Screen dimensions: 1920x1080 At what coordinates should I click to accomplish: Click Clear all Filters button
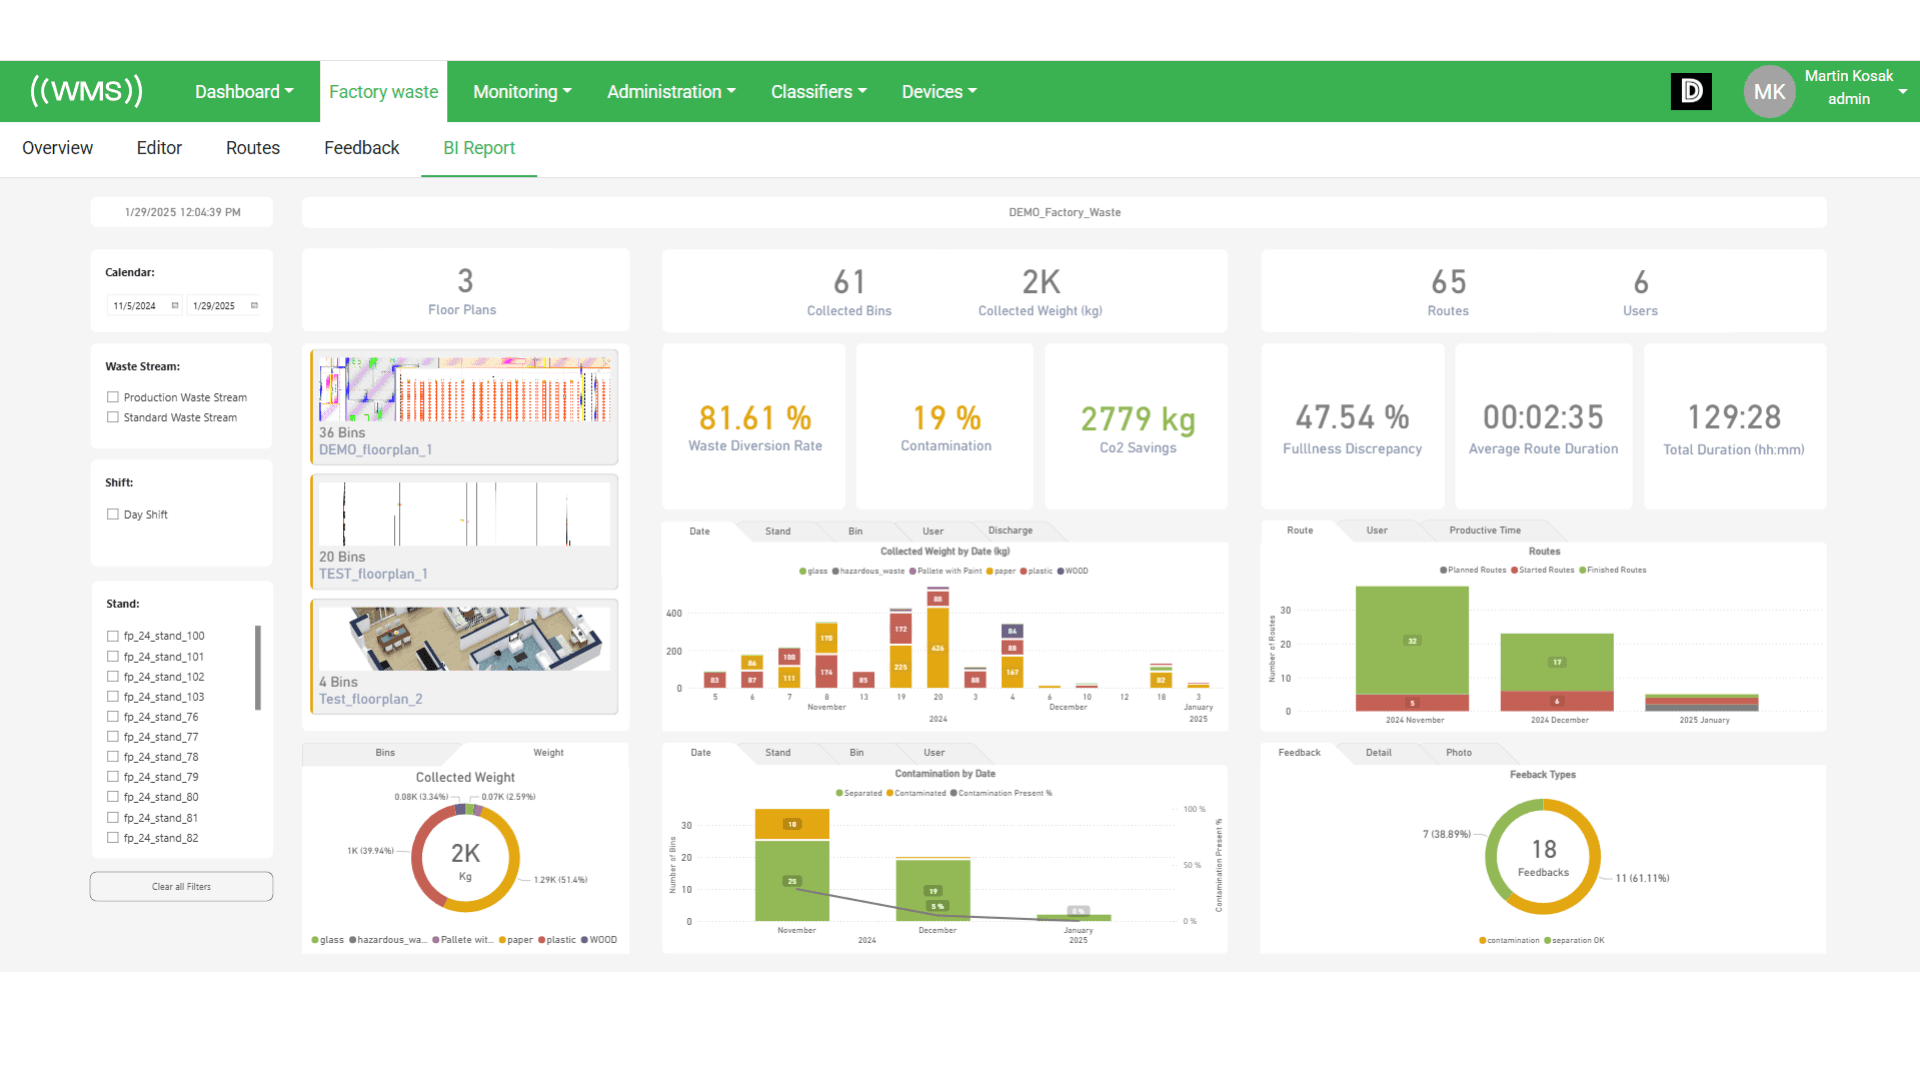tap(181, 887)
